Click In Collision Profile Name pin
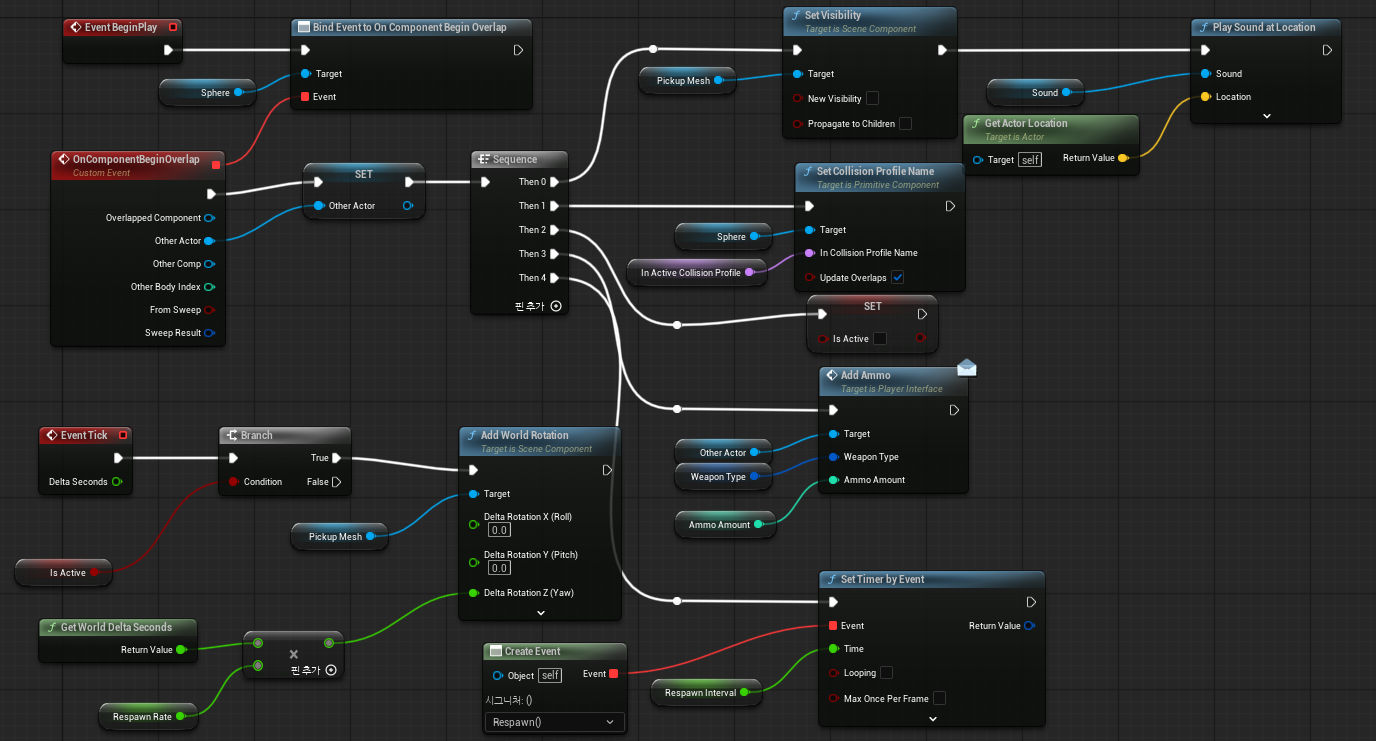The width and height of the screenshot is (1376, 741). pos(810,253)
